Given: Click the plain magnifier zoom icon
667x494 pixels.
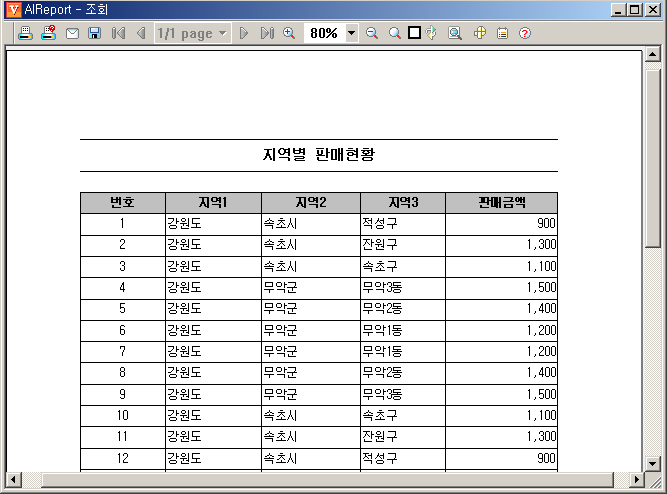Looking at the screenshot, I should click(395, 33).
